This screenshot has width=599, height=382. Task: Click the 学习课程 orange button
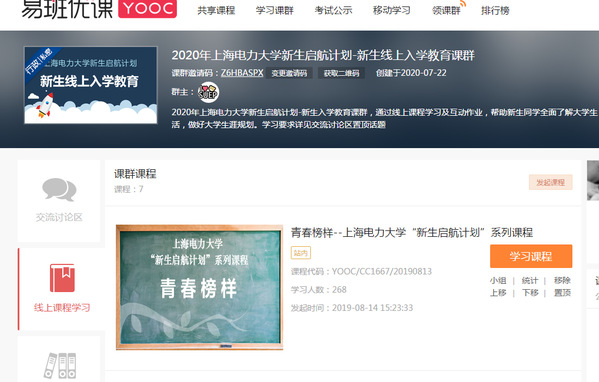[531, 256]
